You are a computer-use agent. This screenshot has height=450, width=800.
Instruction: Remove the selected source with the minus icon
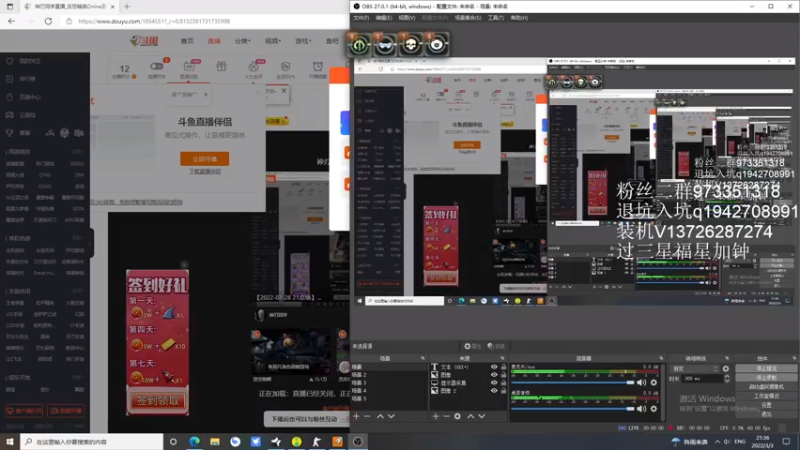(446, 416)
